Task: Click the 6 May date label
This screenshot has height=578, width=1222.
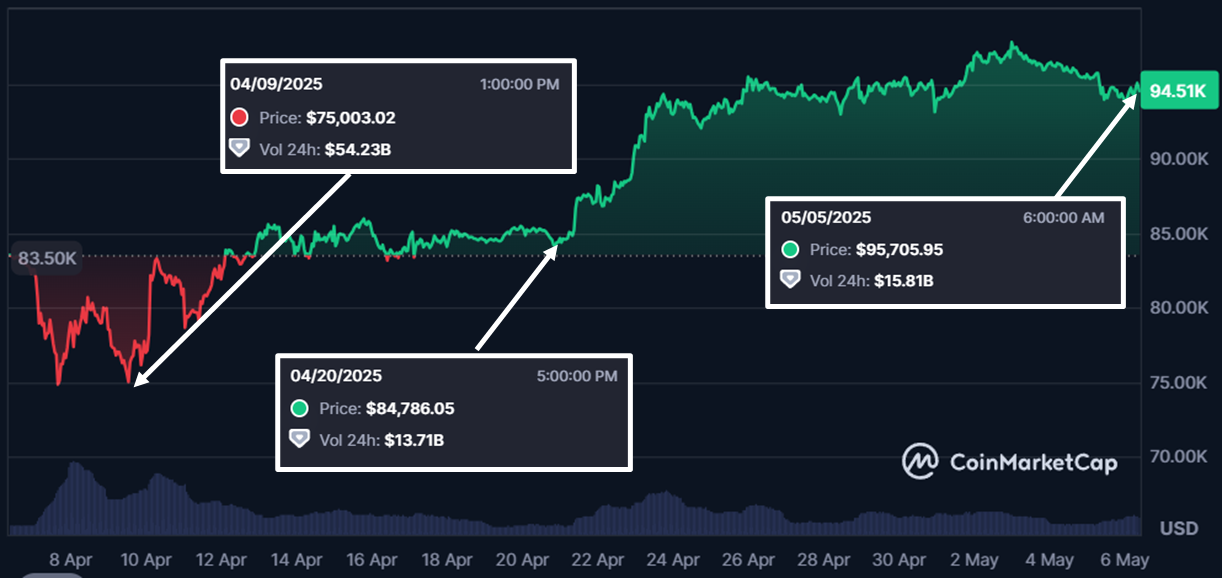Action: coord(1127,559)
